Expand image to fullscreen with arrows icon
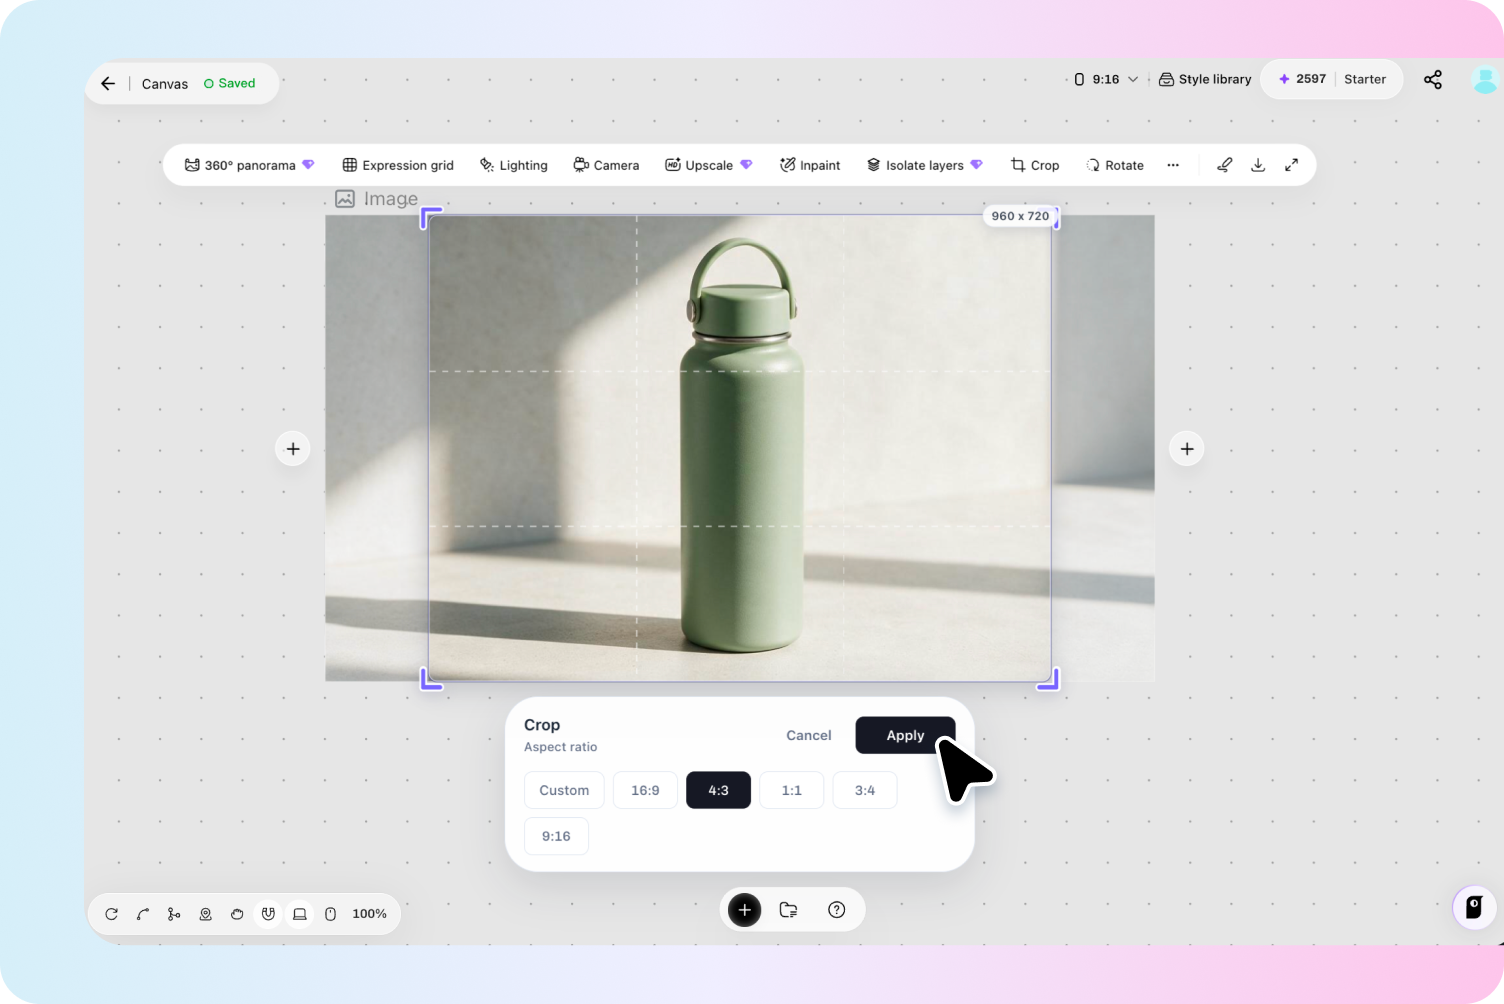Screen dimensions: 1504x1004 (x=1292, y=165)
